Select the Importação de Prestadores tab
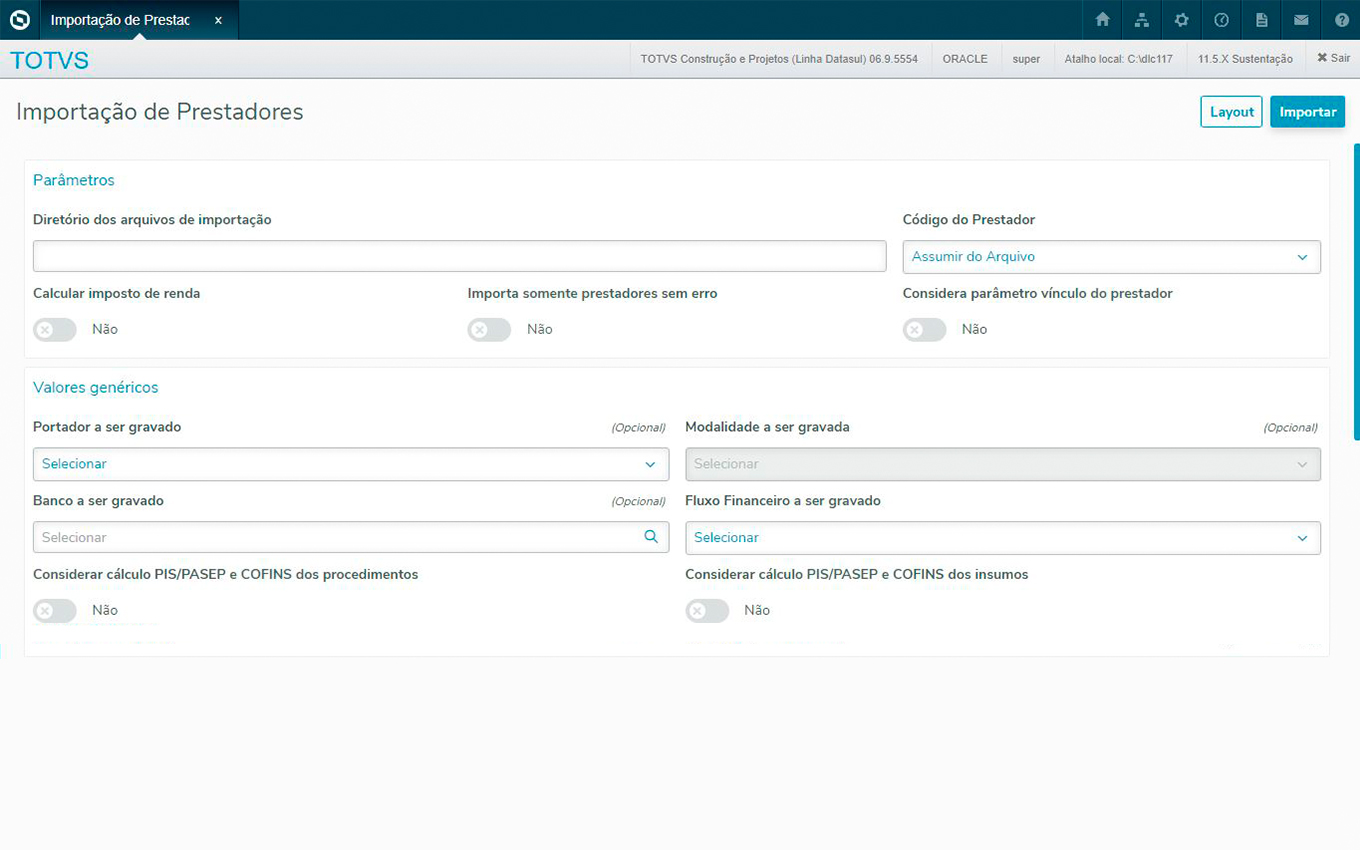1360x850 pixels. point(120,20)
